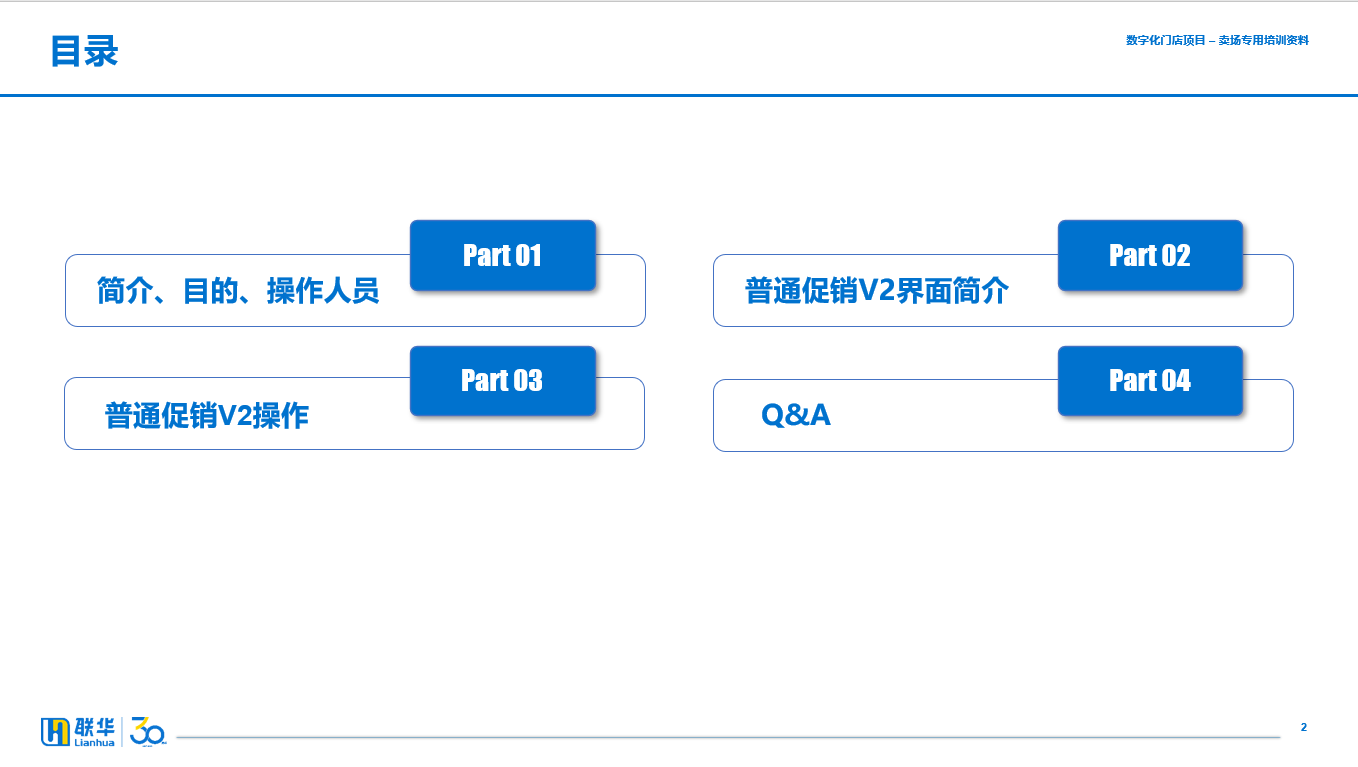Click the Part 01 blue label
Image resolution: width=1358 pixels, height=767 pixels.
coord(502,255)
